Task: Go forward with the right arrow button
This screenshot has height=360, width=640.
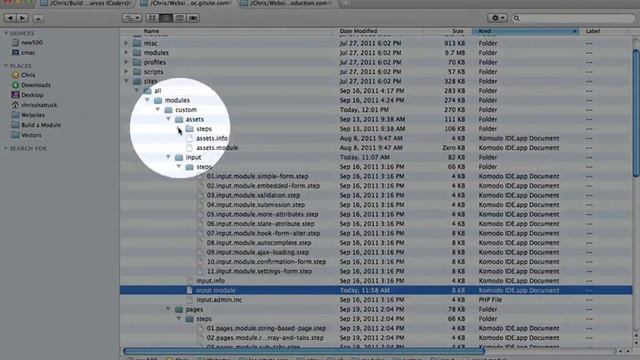Action: point(22,18)
